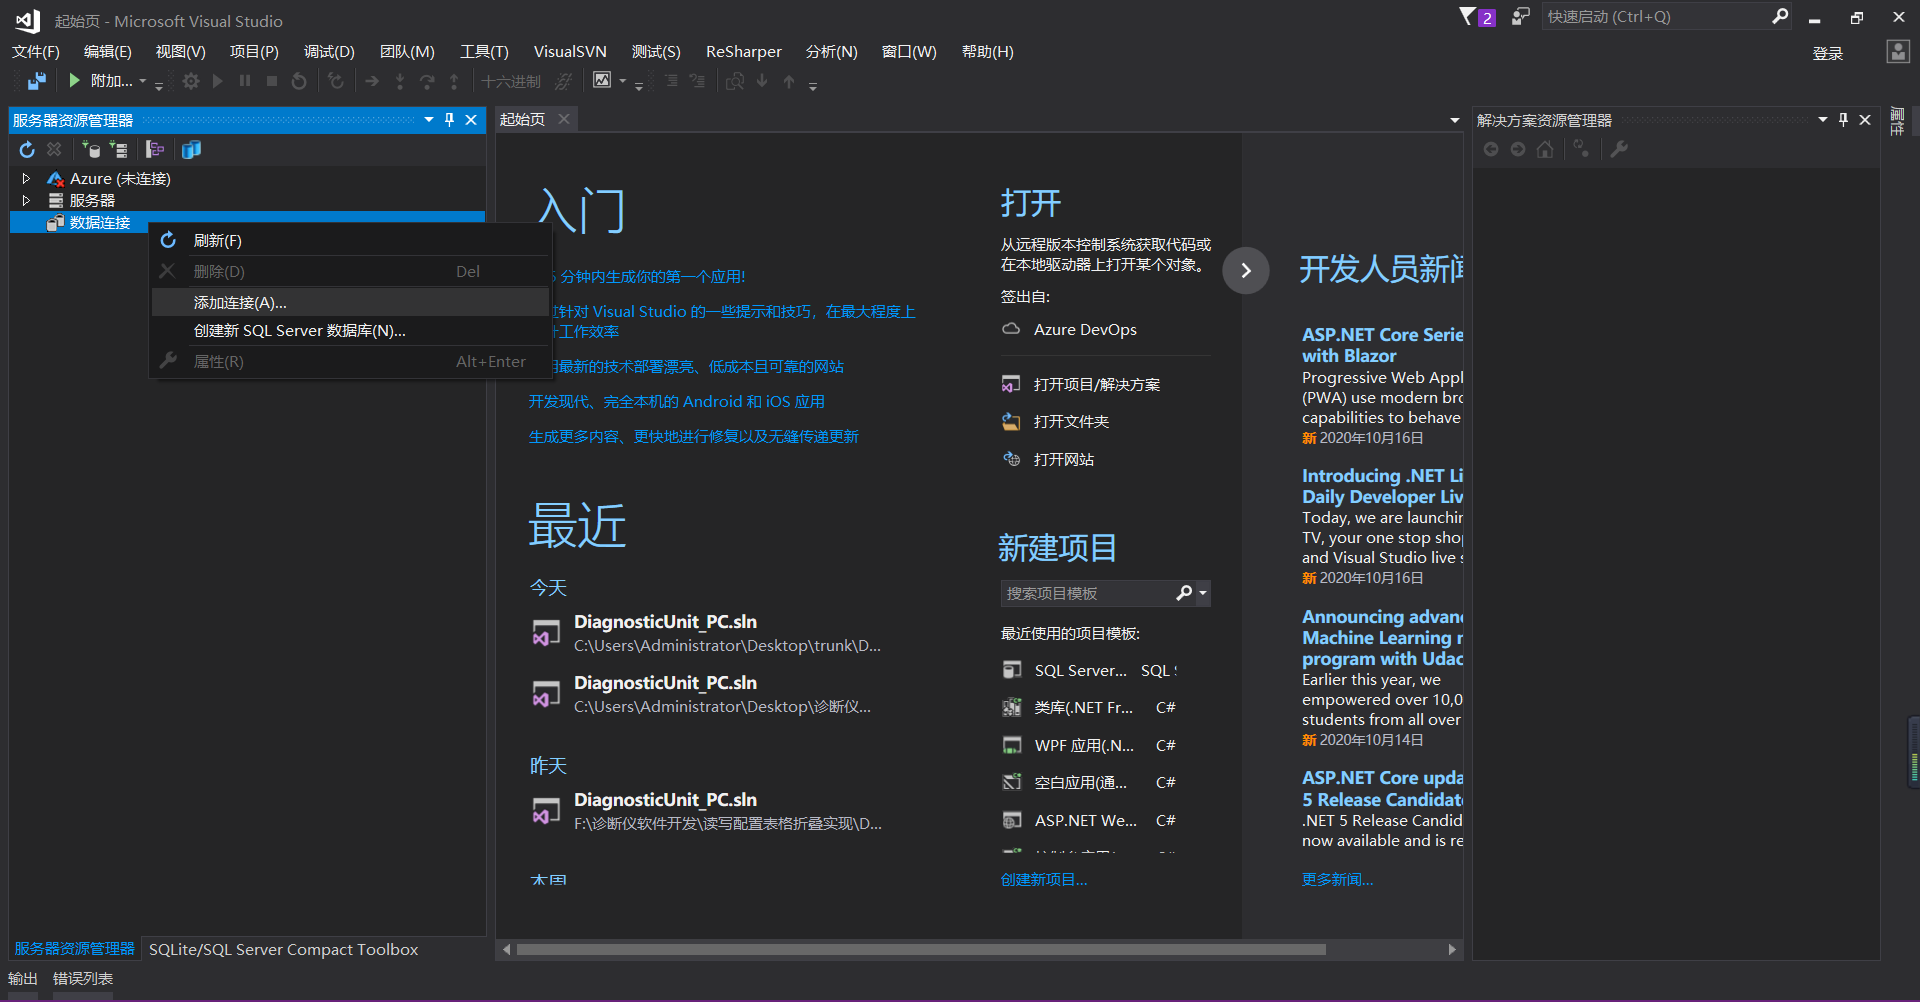Click the start page horizontal scrollbar thumb
Viewport: 1920px width, 1002px height.
[x=921, y=949]
